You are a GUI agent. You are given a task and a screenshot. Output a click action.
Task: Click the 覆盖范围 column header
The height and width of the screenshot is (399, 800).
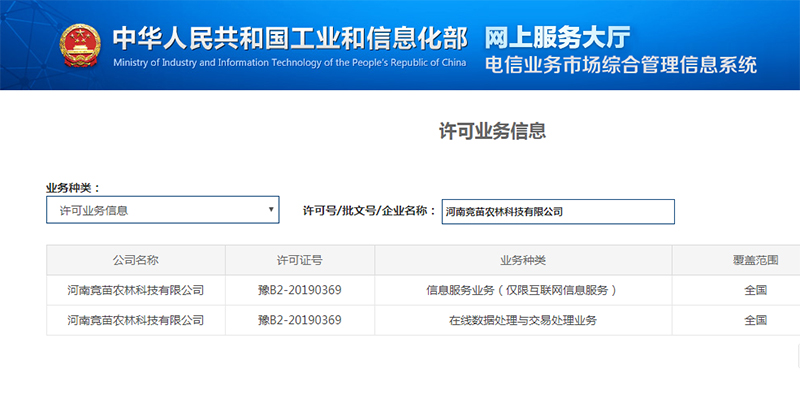pyautogui.click(x=756, y=260)
